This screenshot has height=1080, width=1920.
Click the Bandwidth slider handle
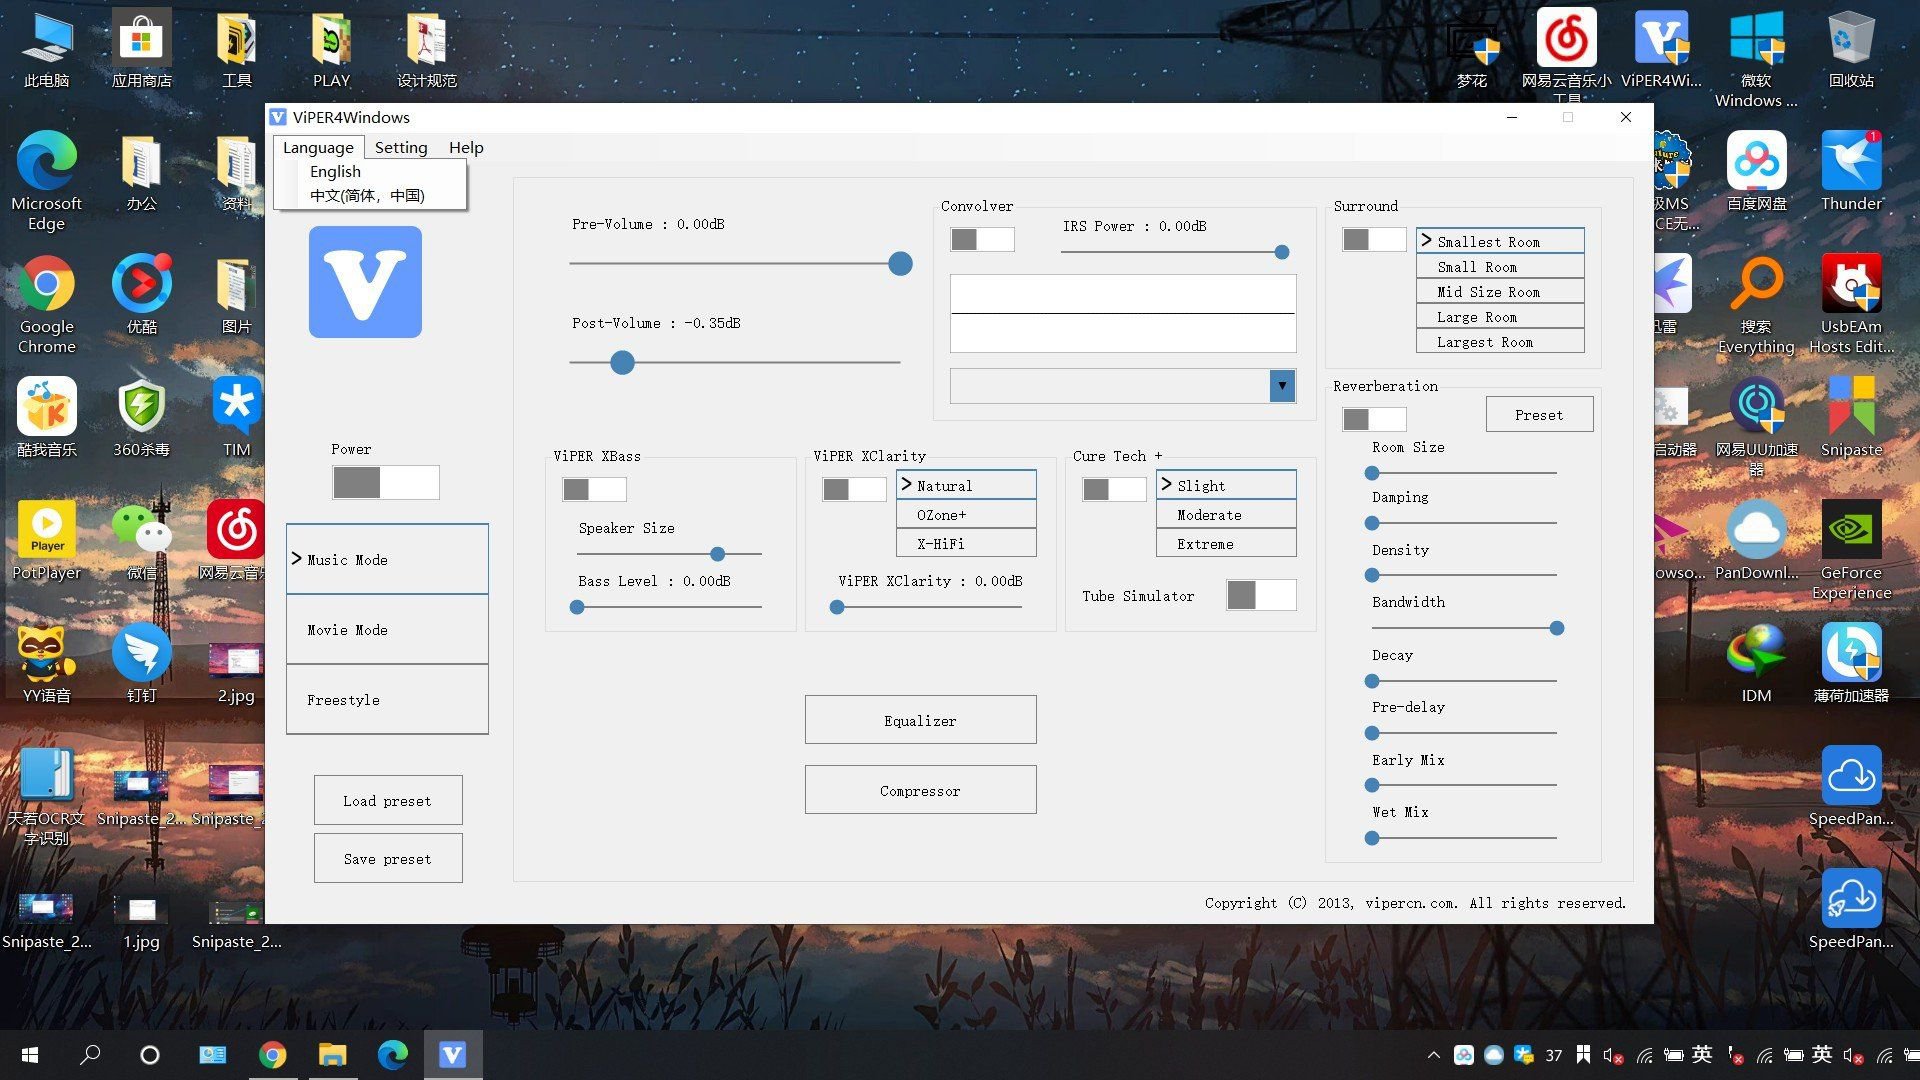[1557, 628]
